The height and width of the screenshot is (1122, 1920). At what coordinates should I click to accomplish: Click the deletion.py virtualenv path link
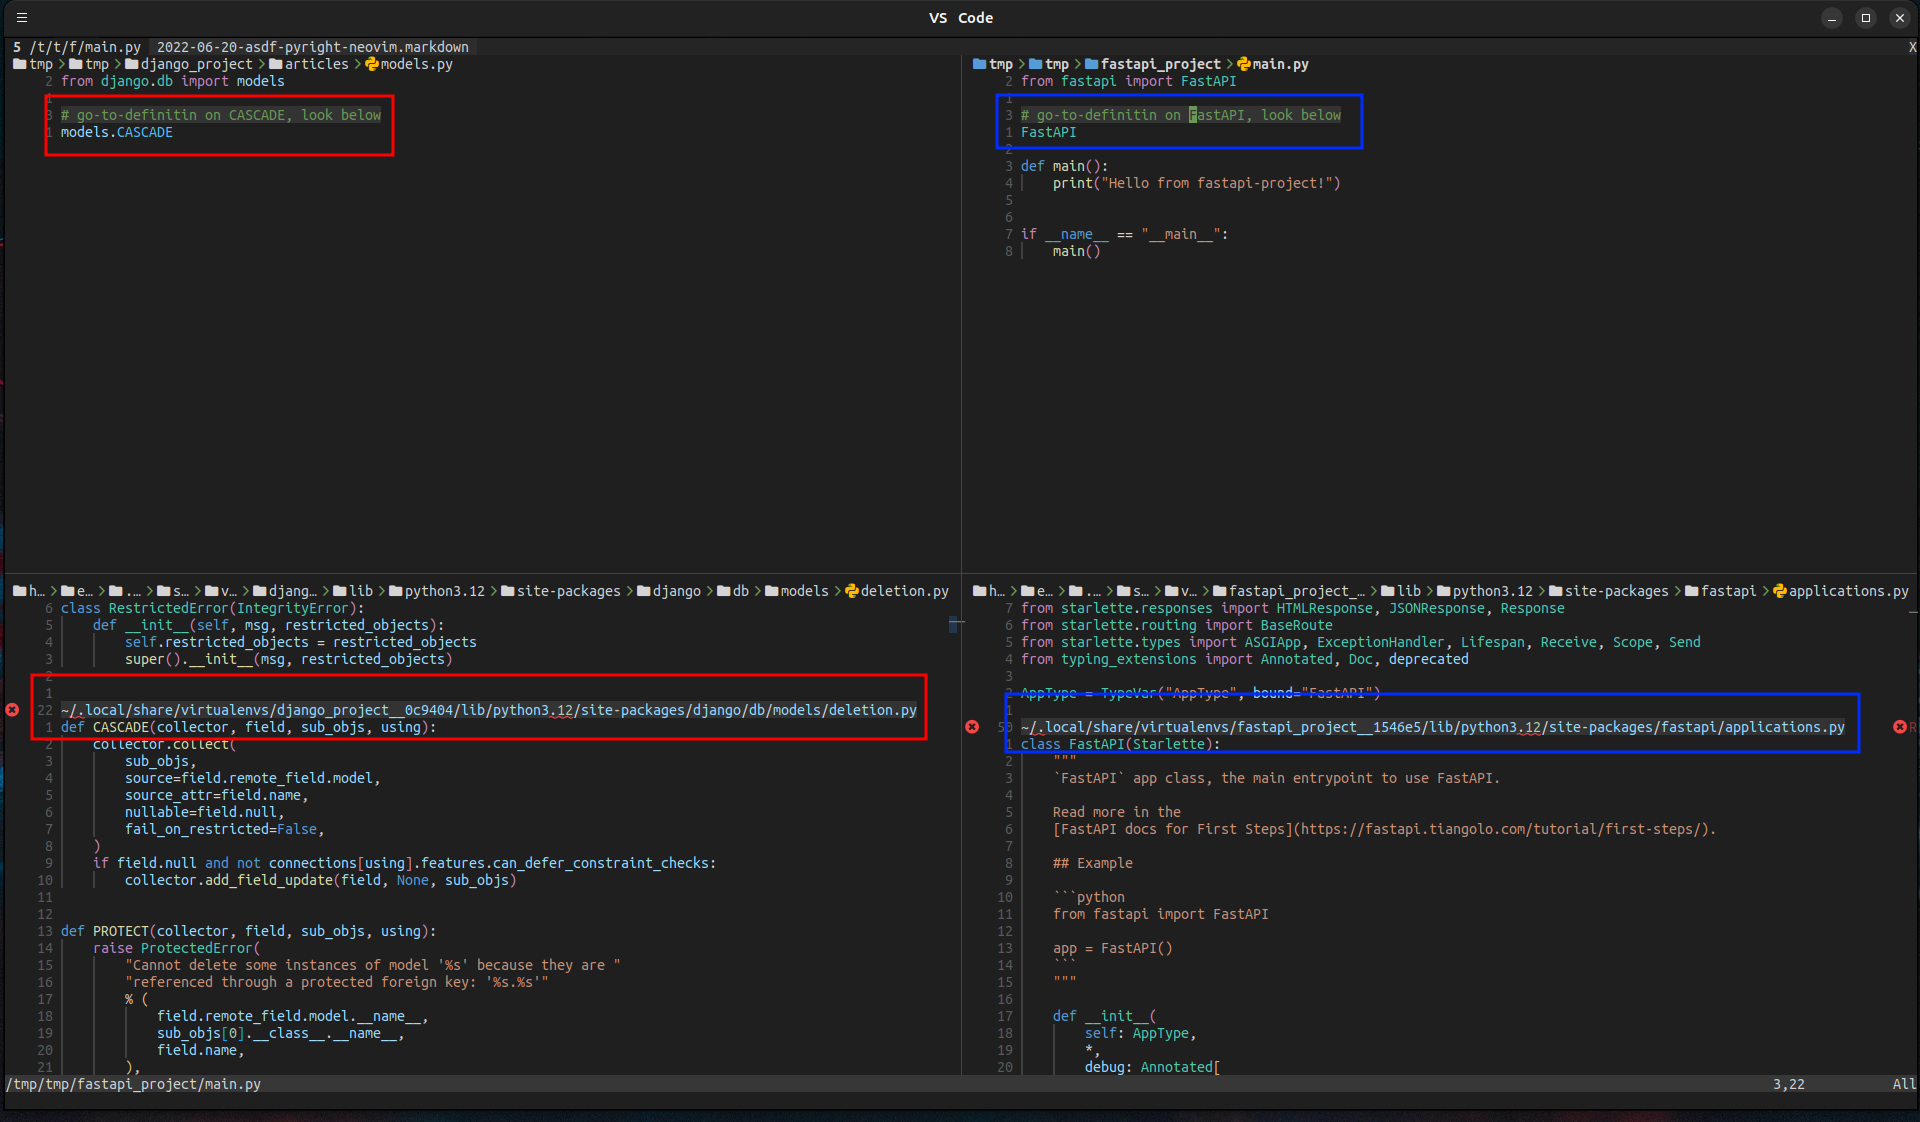(x=489, y=710)
